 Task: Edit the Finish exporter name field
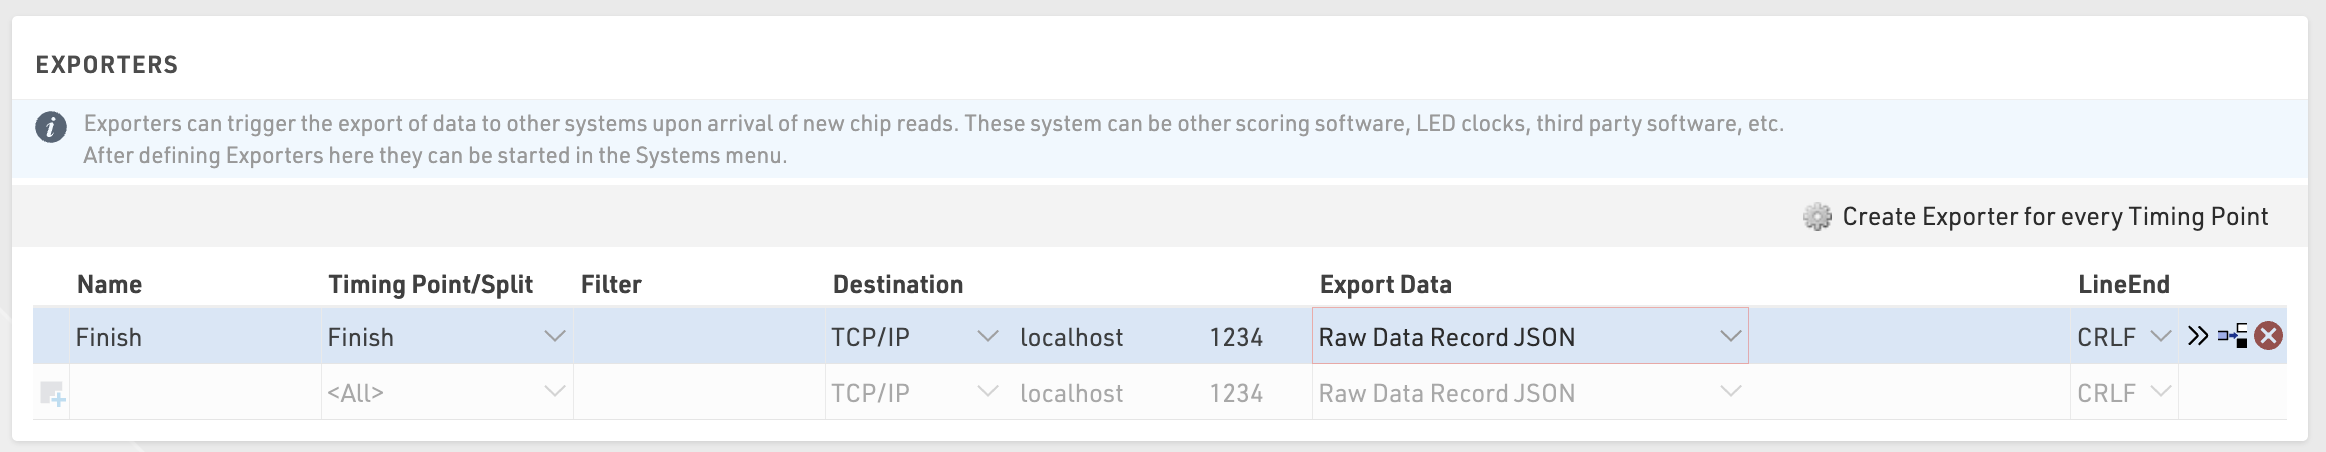190,337
